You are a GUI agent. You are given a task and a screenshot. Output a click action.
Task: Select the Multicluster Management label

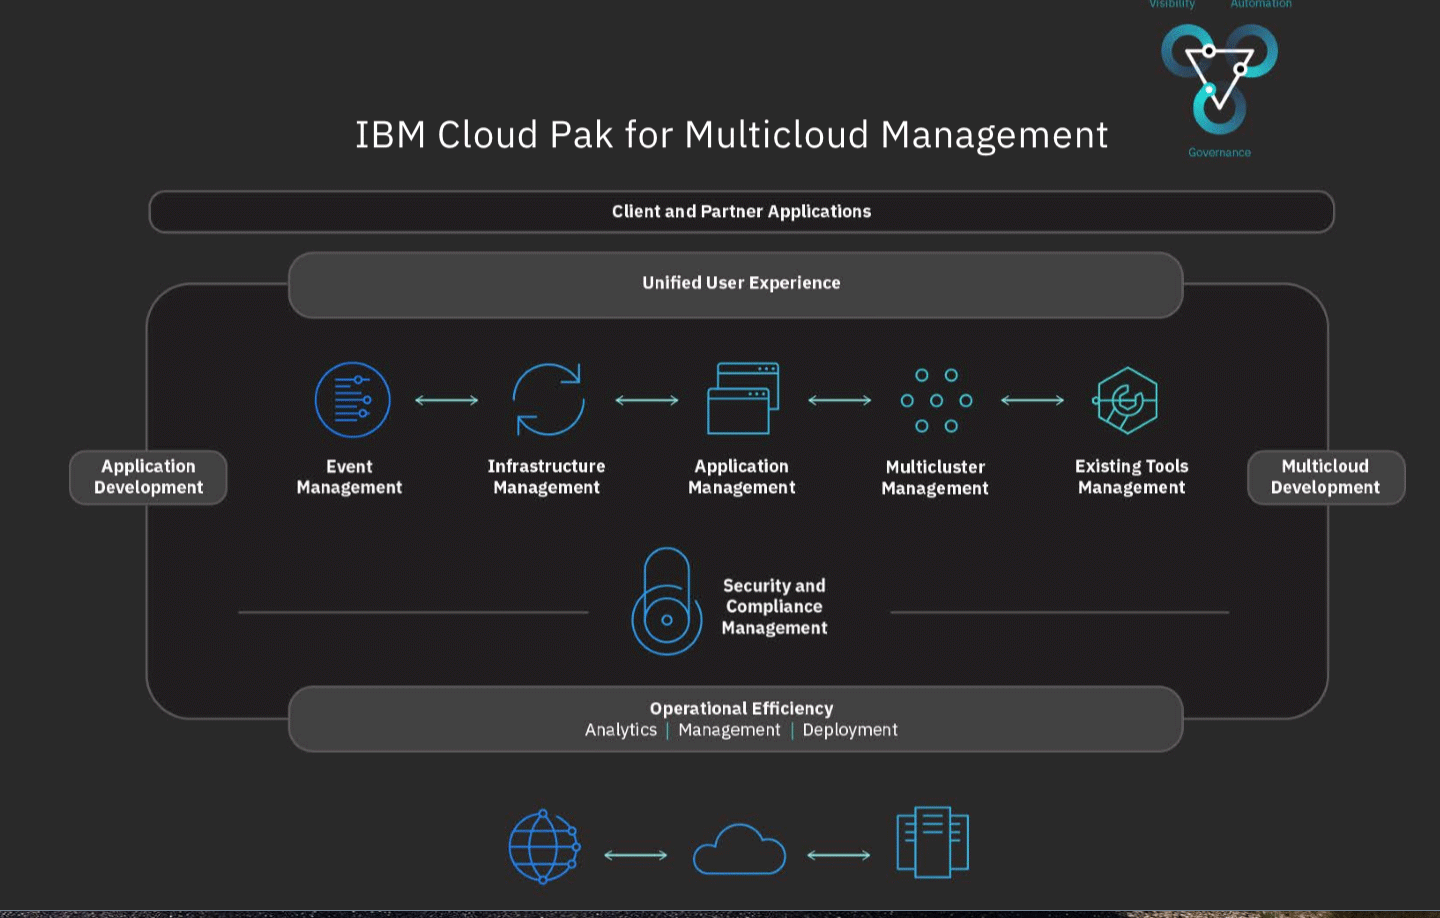click(935, 478)
